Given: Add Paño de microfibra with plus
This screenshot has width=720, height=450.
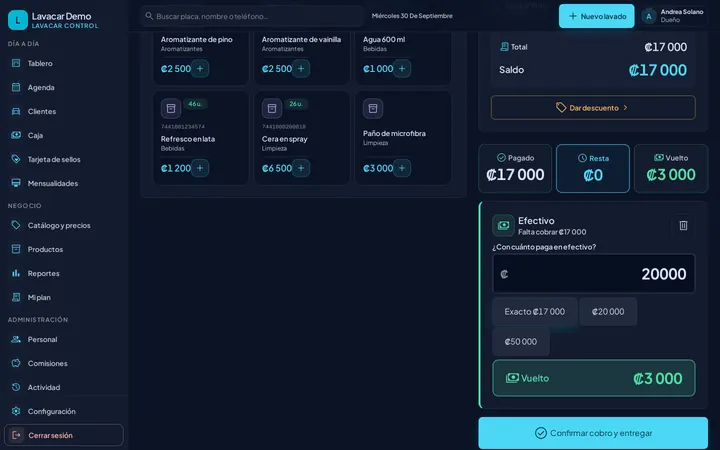Looking at the screenshot, I should 402,168.
